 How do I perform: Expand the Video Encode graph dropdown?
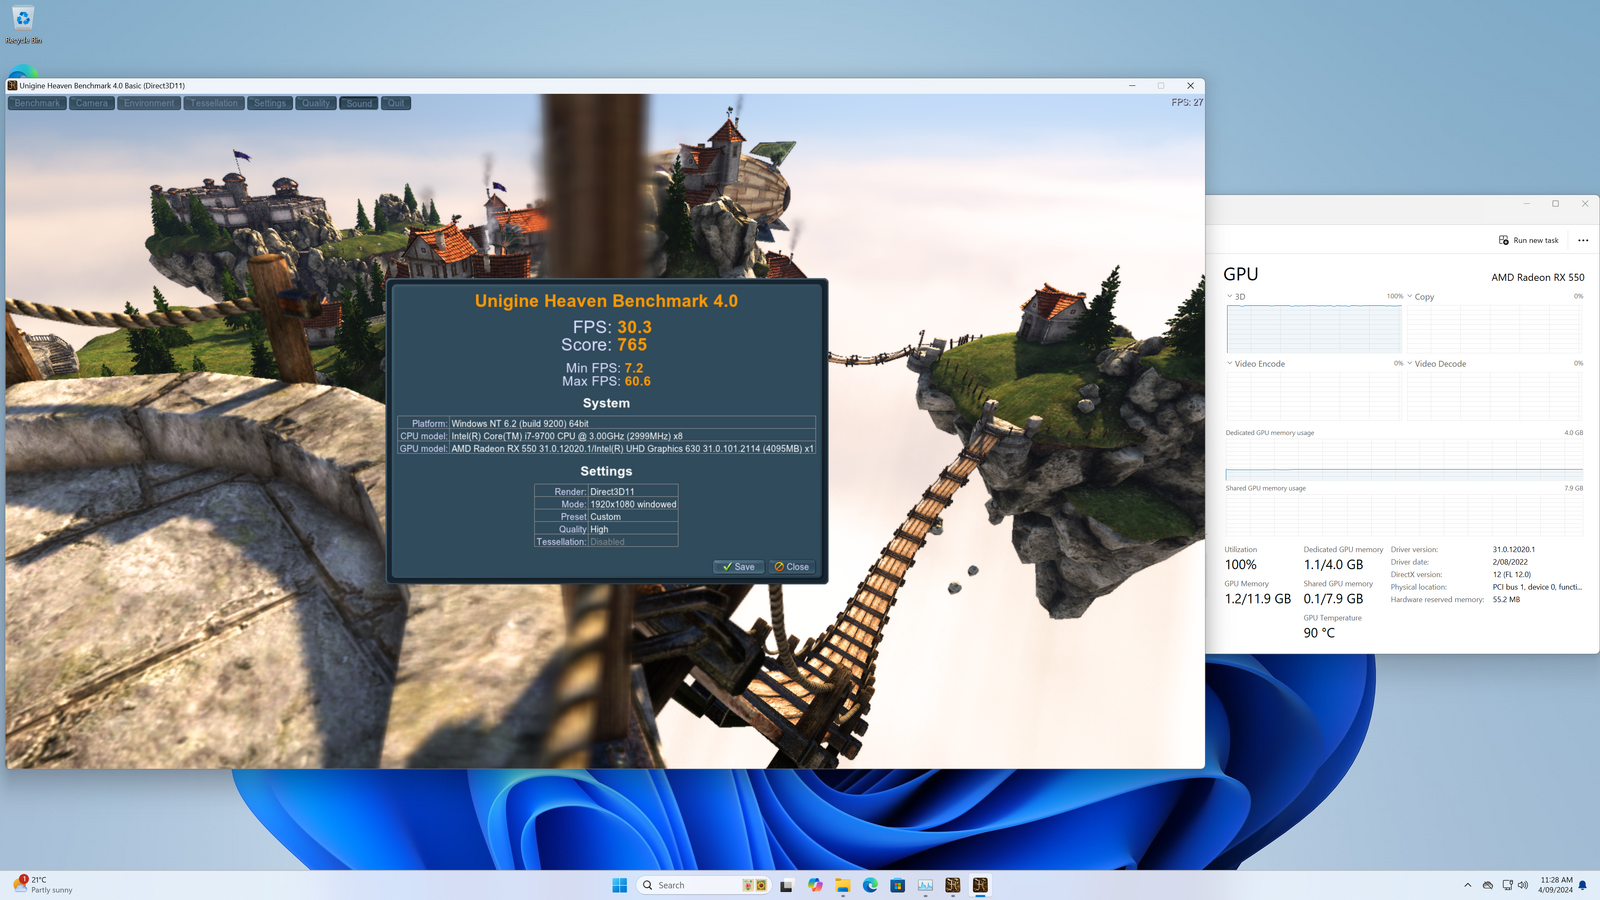coord(1230,363)
